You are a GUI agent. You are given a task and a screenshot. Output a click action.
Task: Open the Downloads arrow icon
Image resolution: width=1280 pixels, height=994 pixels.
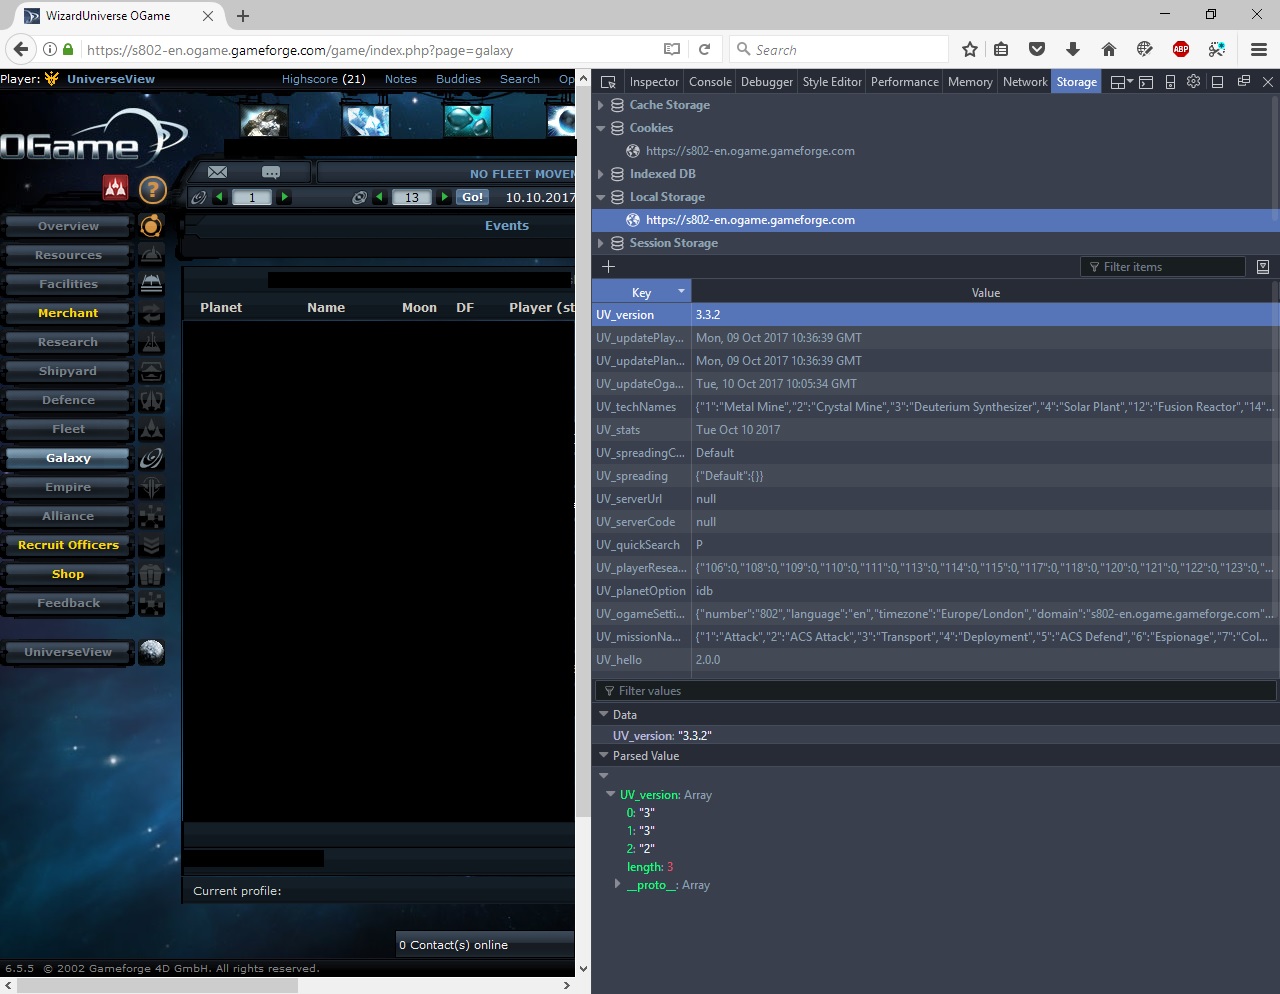(x=1073, y=49)
